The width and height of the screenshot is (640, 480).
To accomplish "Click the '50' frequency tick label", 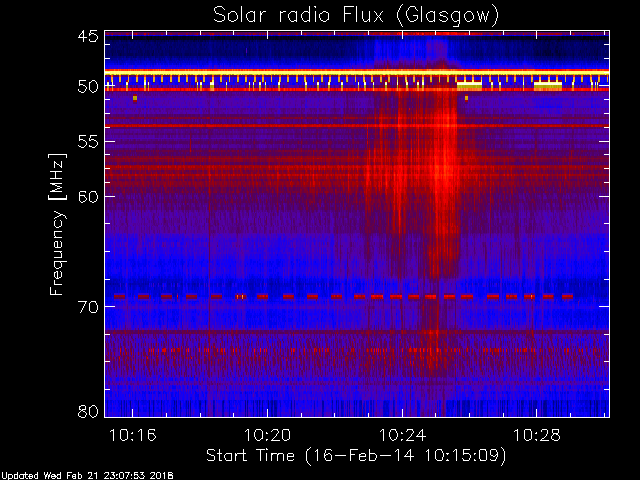I will pos(88,87).
